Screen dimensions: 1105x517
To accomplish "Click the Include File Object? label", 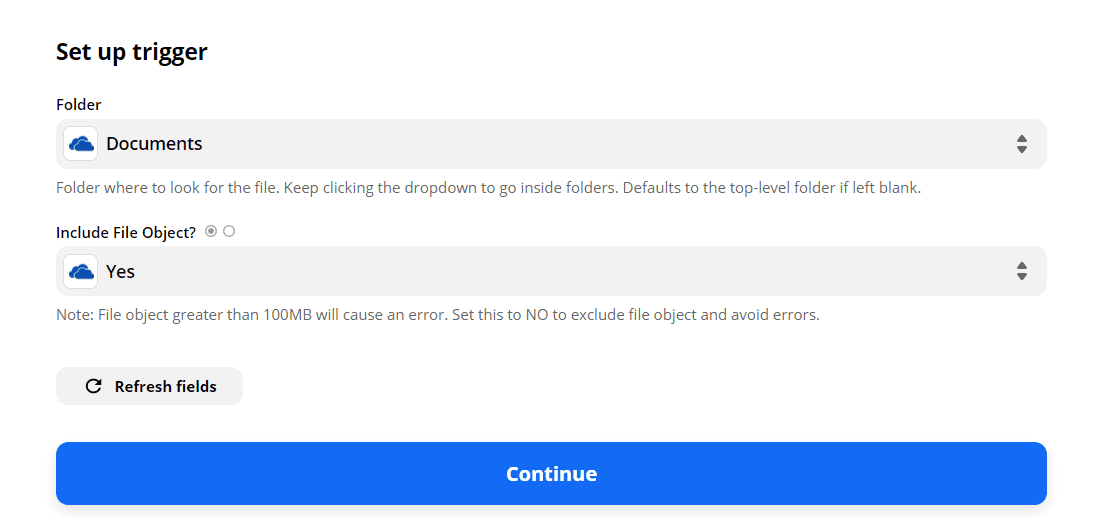I will [126, 232].
